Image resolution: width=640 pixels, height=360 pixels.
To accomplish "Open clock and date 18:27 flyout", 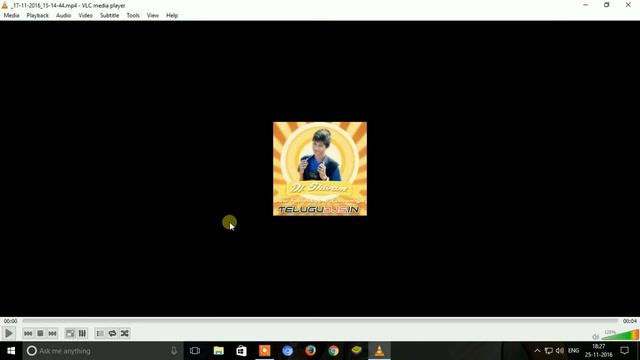I will tap(599, 351).
